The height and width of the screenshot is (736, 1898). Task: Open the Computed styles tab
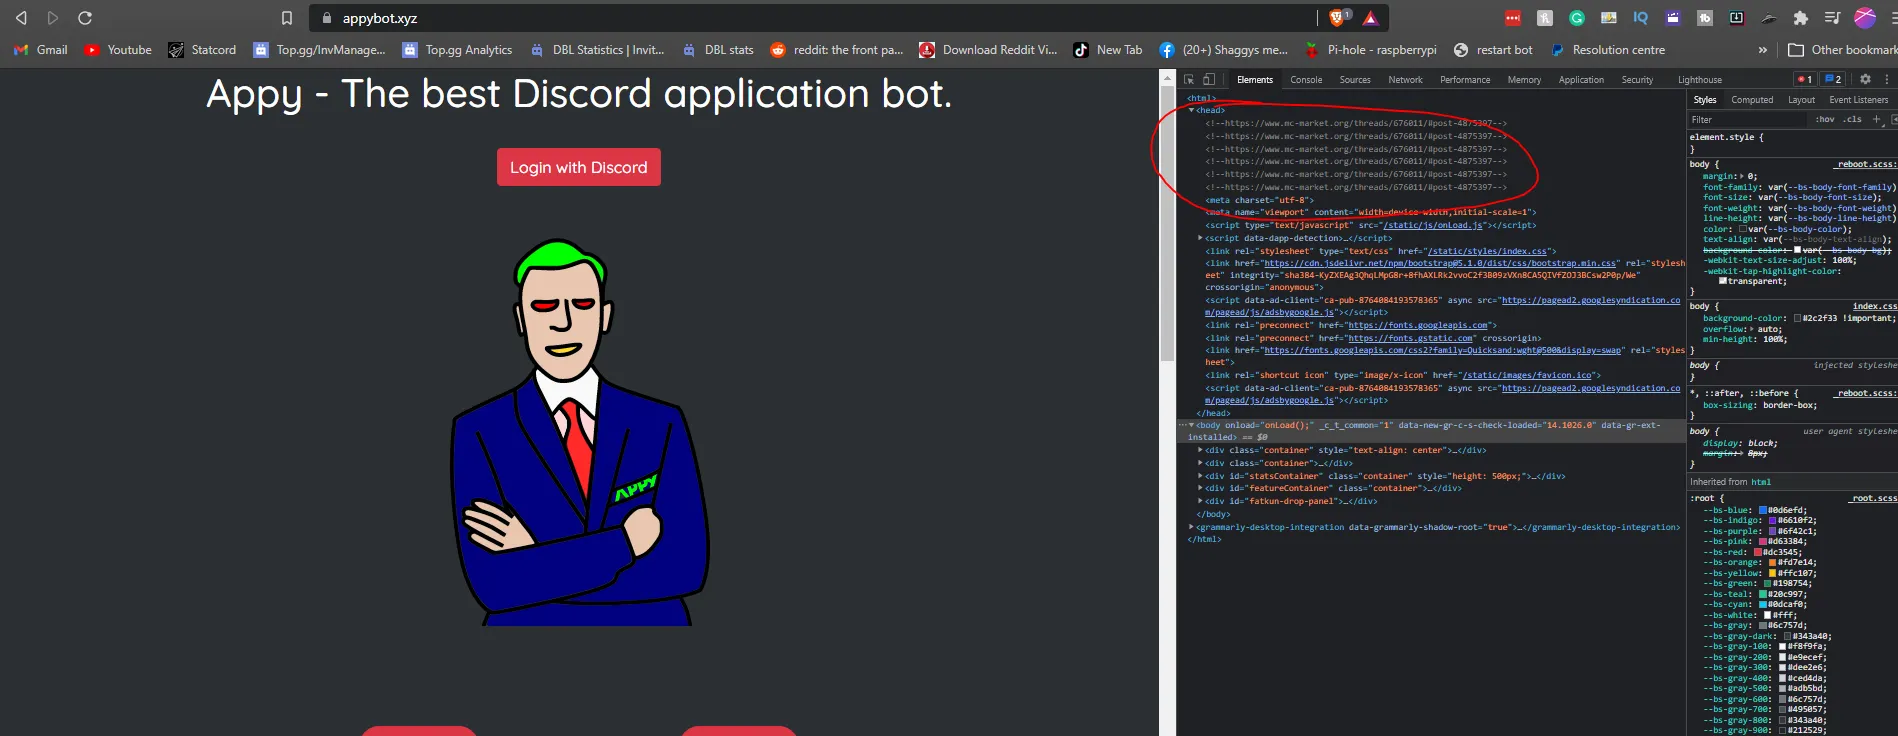pyautogui.click(x=1752, y=100)
